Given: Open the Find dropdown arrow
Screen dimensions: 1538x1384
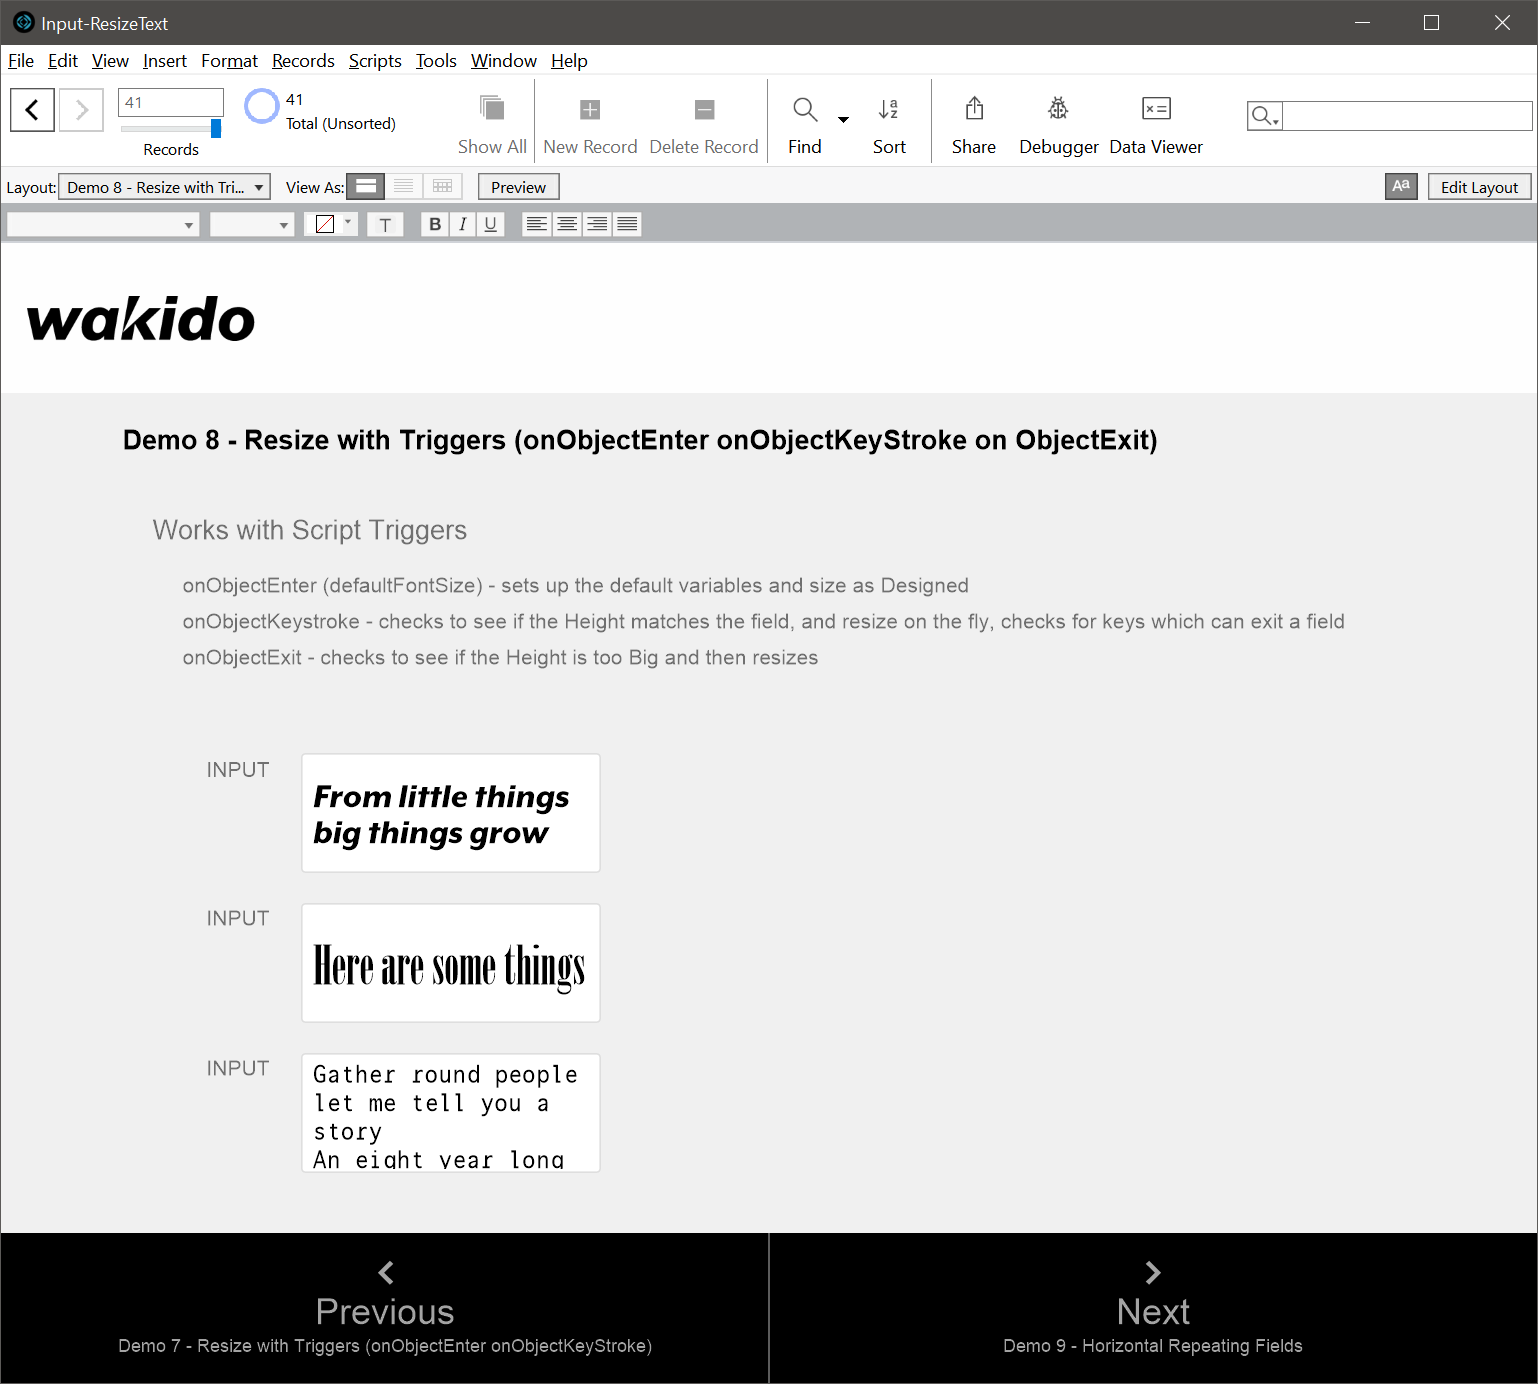Looking at the screenshot, I should point(843,119).
